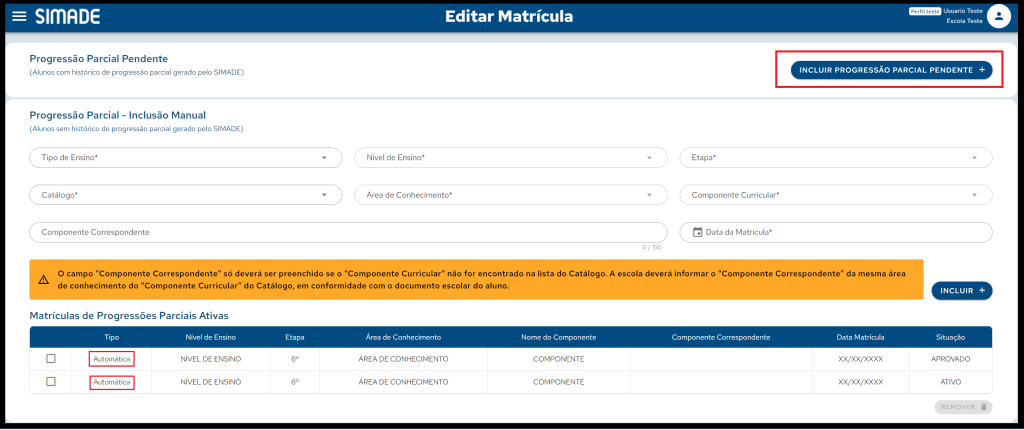
Task: Expand the Etapa dropdown
Action: (835, 158)
